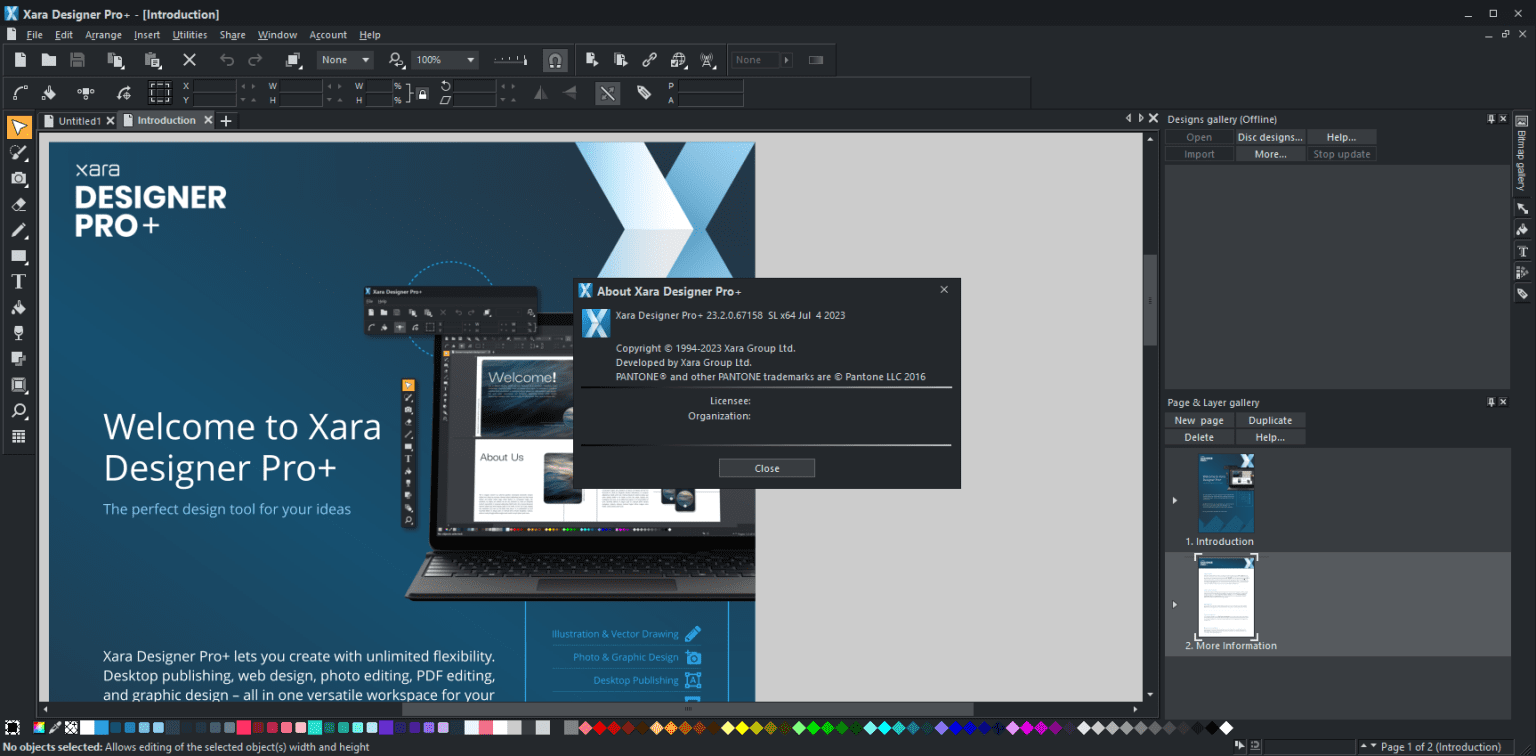
Task: Click the Link chain icon in toolbar
Action: [649, 60]
